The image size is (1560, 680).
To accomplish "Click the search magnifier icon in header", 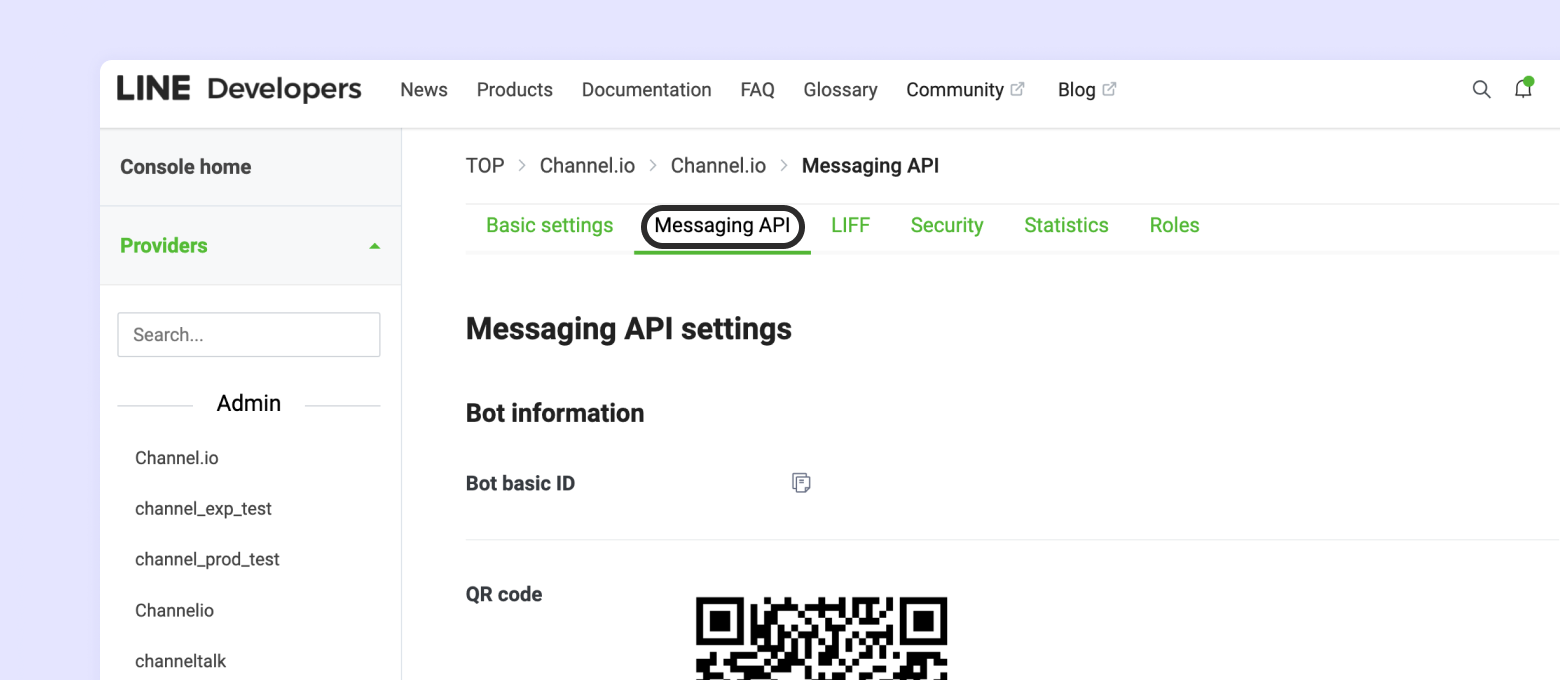I will click(1481, 90).
